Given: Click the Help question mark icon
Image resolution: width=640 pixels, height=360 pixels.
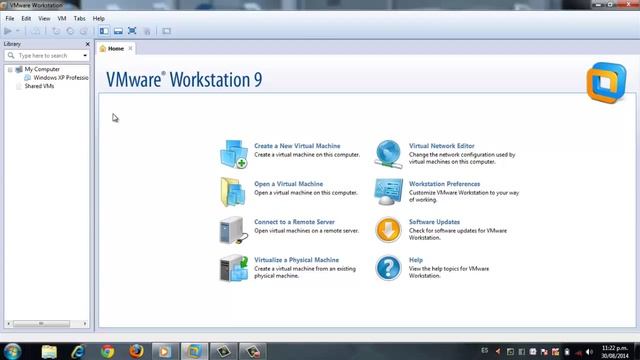Looking at the screenshot, I should coord(388,268).
